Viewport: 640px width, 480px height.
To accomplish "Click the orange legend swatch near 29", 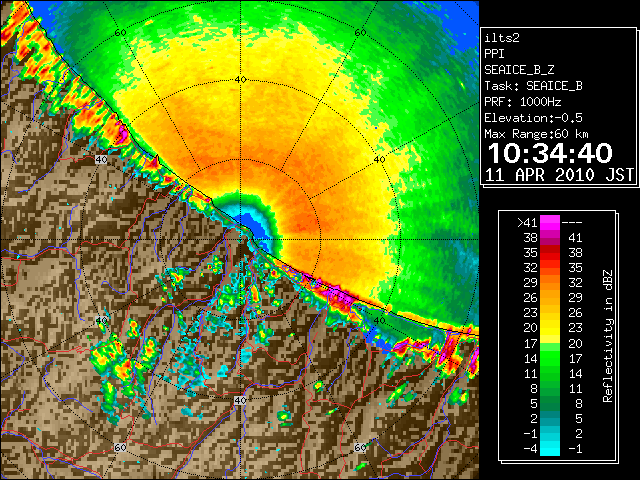I will pyautogui.click(x=550, y=283).
